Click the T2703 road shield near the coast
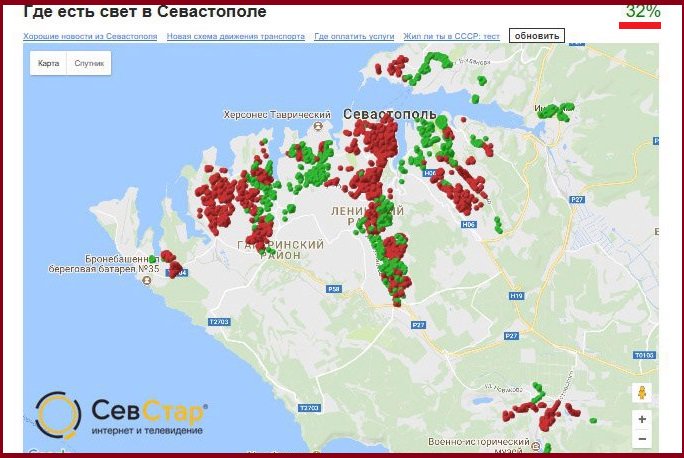This screenshot has height=458, width=684. click(x=219, y=321)
